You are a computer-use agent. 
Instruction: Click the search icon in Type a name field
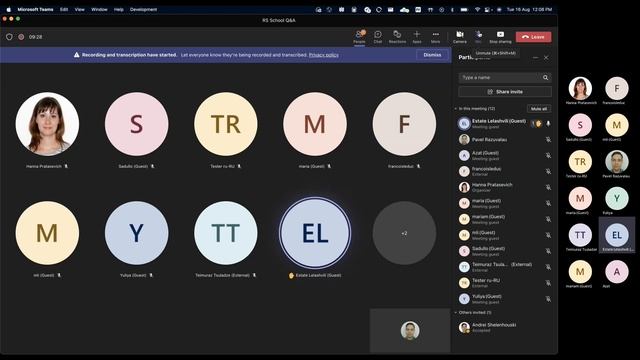click(x=546, y=78)
